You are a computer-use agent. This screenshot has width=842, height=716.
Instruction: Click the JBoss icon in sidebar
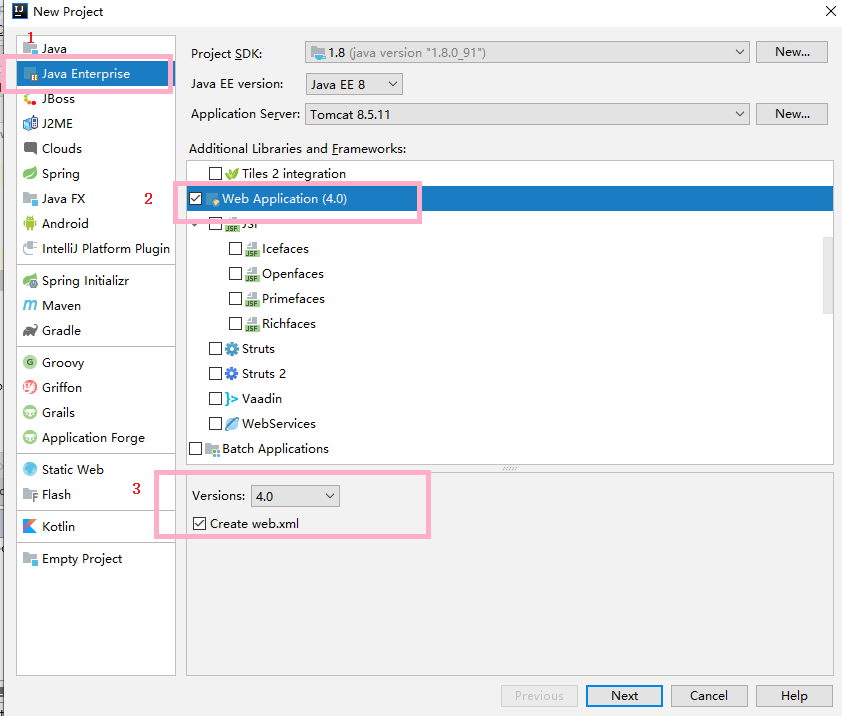[x=30, y=99]
